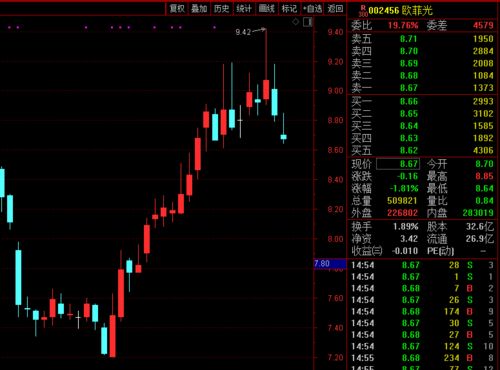Click the 返回 back button
This screenshot has width=500, height=370.
click(x=335, y=9)
